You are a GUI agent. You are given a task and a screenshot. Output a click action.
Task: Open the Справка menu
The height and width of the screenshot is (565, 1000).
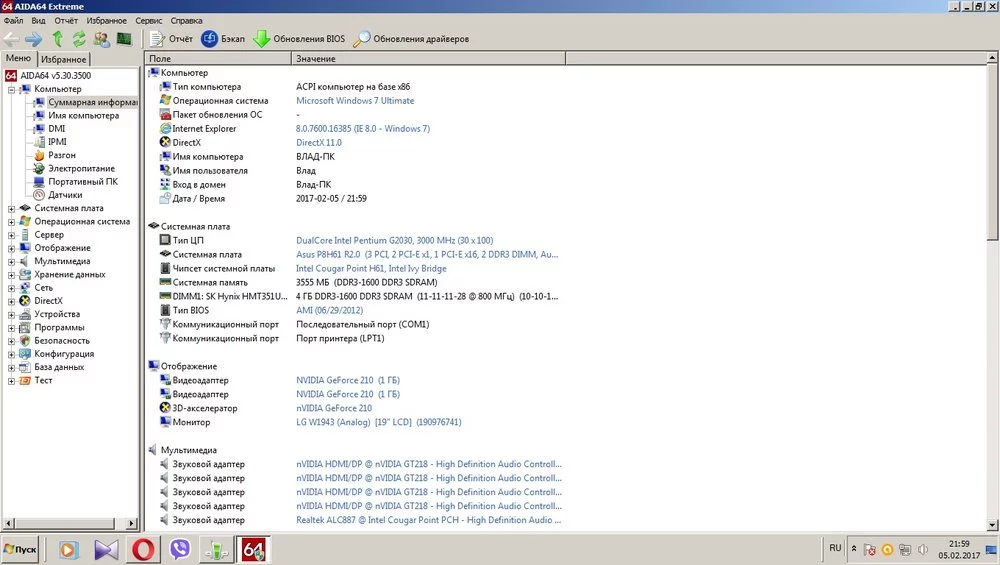pyautogui.click(x=186, y=20)
